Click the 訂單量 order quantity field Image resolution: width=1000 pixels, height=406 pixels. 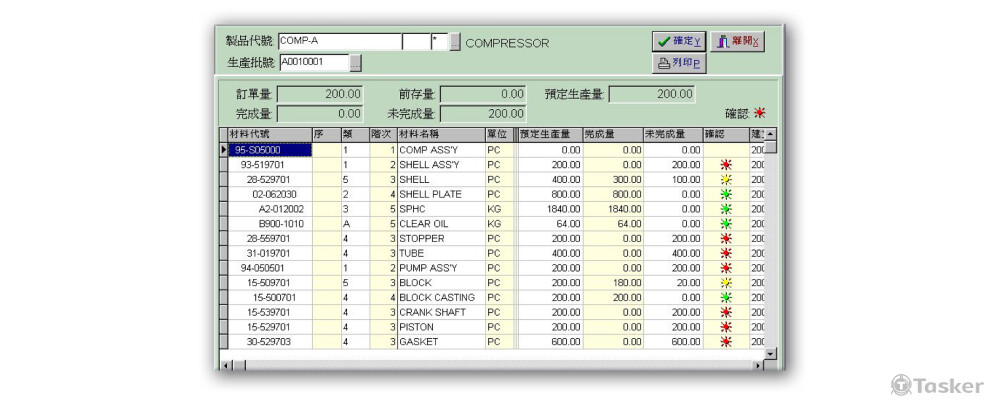point(320,94)
